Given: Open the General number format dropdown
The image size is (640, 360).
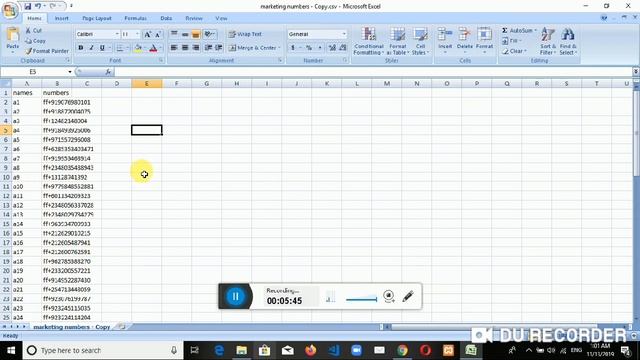Looking at the screenshot, I should pos(344,34).
